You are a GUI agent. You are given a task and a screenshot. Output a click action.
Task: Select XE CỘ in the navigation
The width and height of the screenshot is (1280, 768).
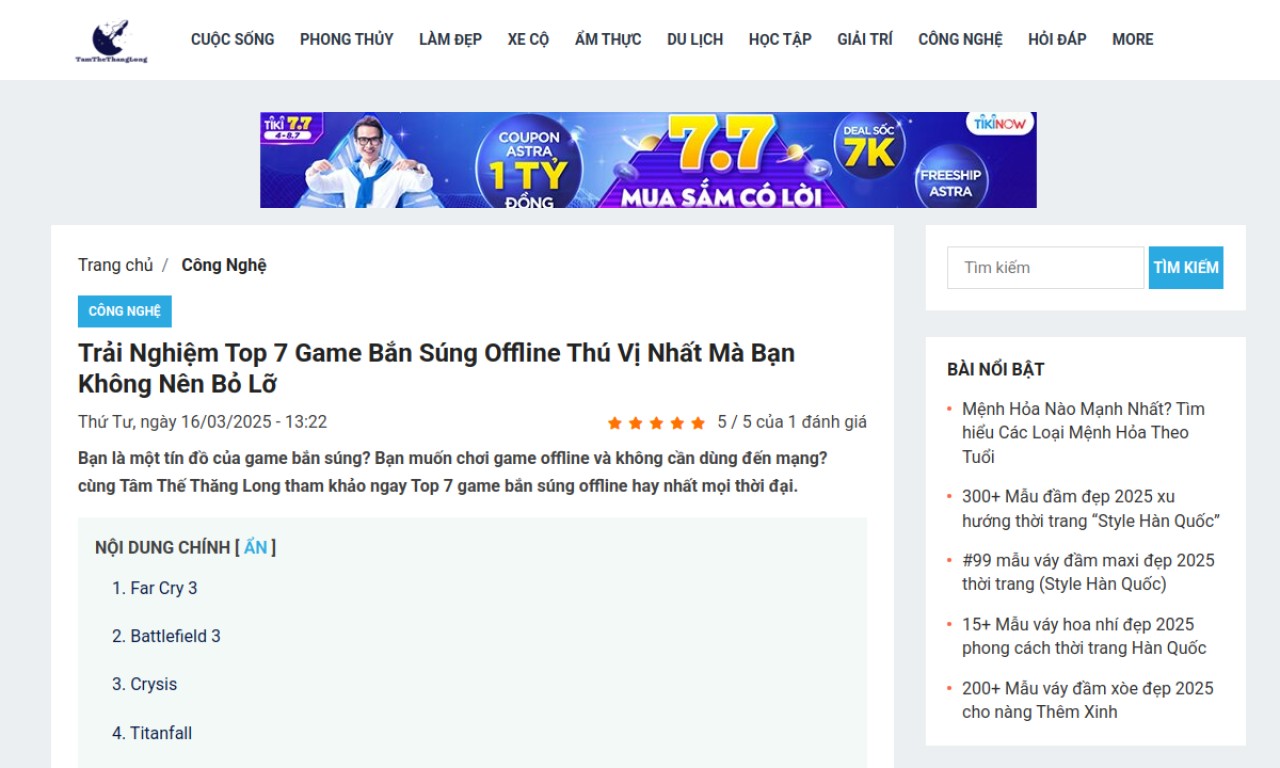click(x=528, y=40)
